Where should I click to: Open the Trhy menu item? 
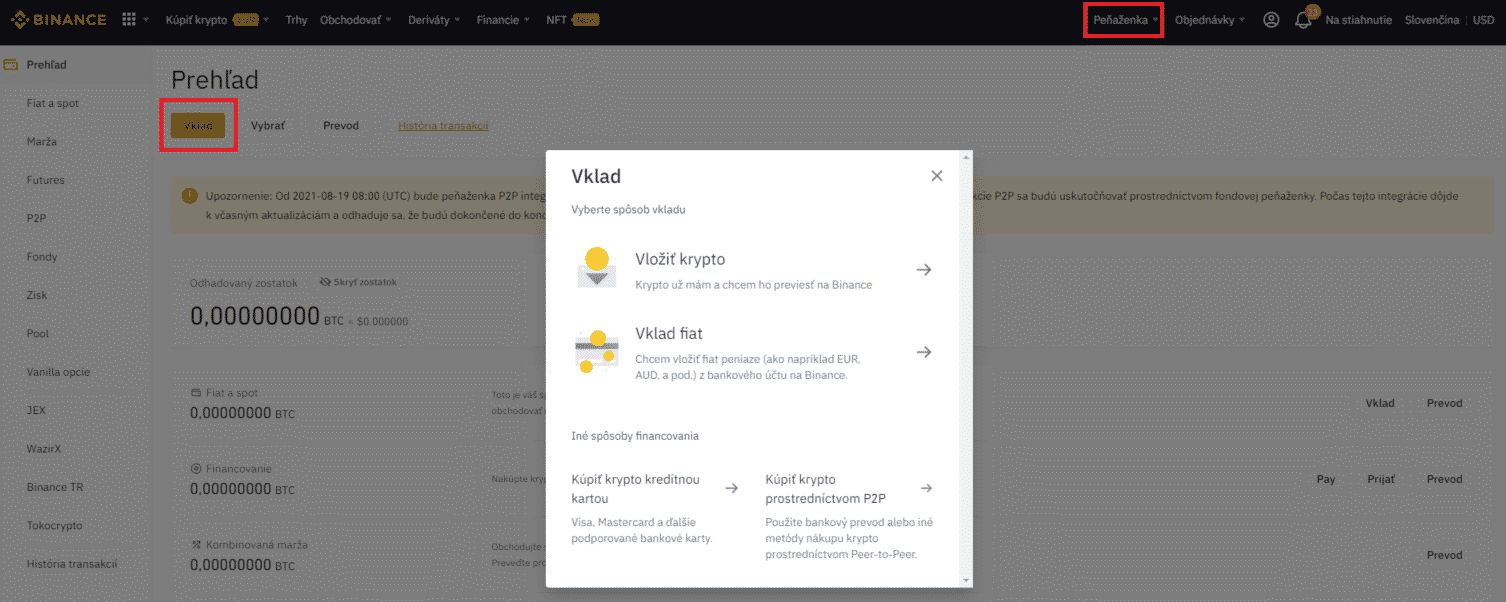(296, 20)
